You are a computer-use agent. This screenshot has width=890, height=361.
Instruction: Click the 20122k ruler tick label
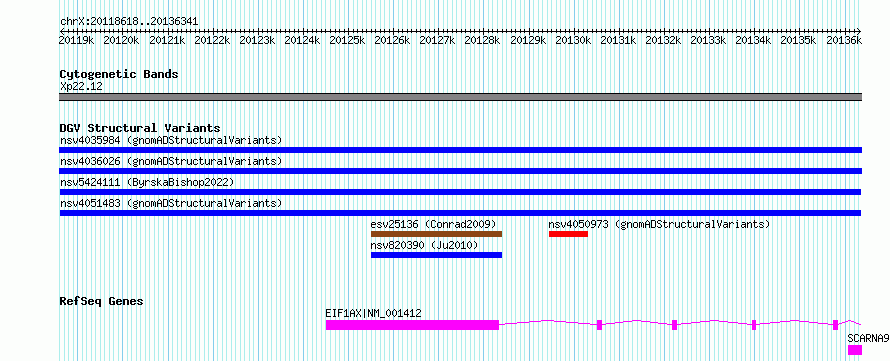pos(212,40)
